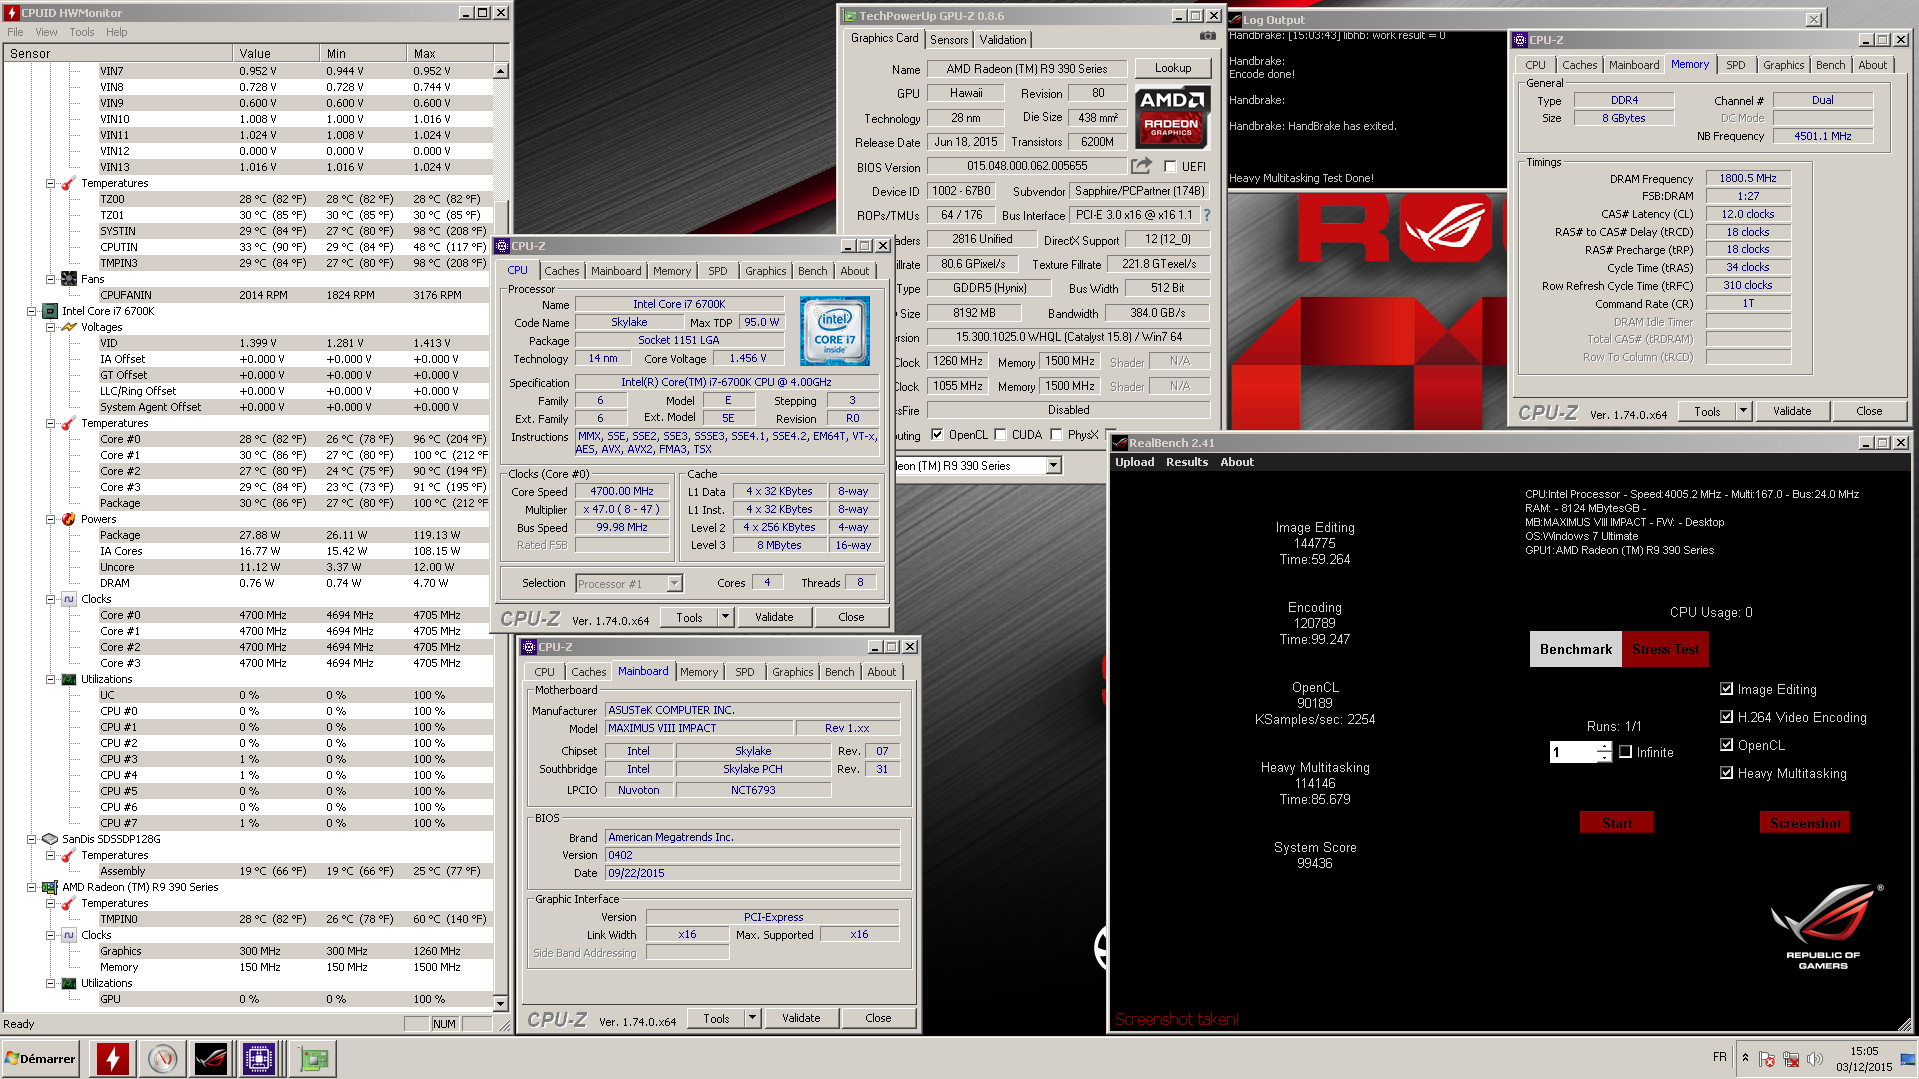This screenshot has width=1919, height=1079.
Task: Open Tools dropdown arrow in CPU-Z Mainboard window
Action: coord(753,1018)
